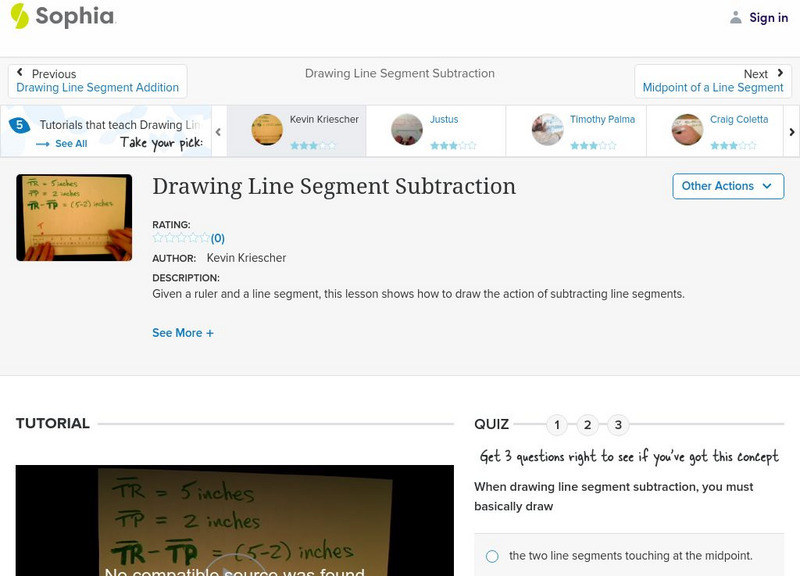Open the Other Actions dropdown
This screenshot has height=576, width=800.
coord(727,186)
